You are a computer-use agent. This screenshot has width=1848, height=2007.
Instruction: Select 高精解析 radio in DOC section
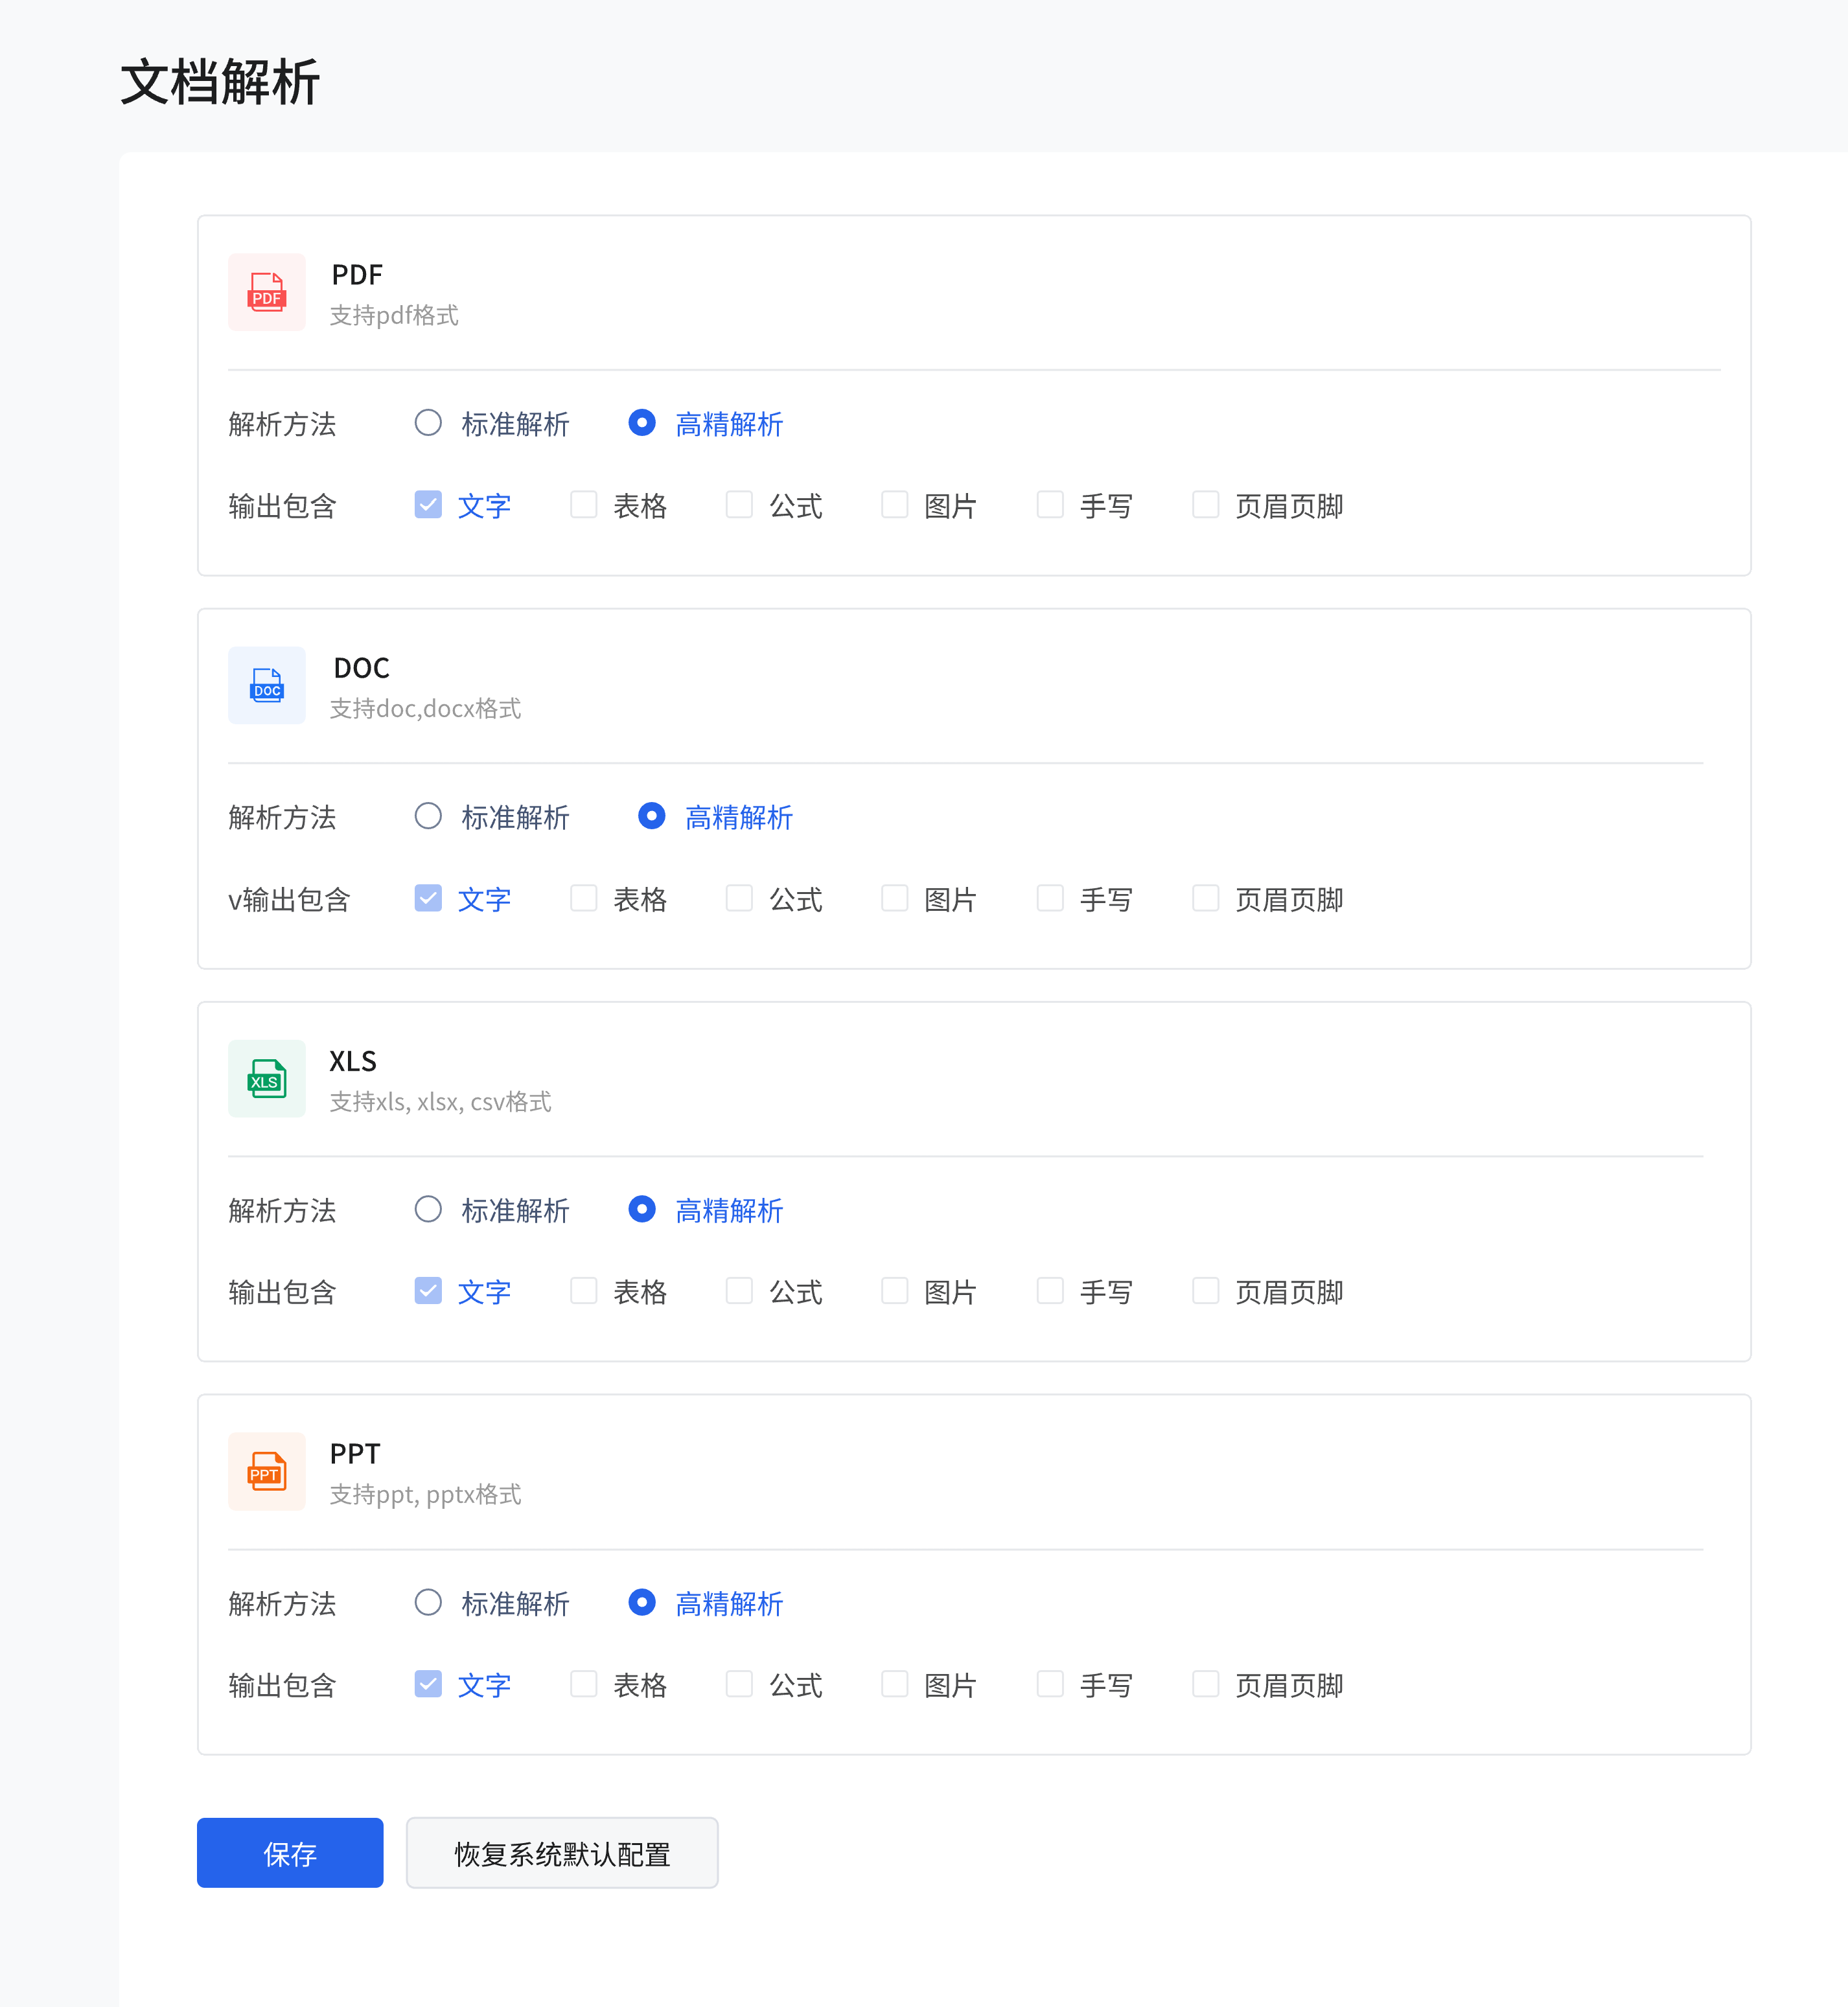coord(651,816)
